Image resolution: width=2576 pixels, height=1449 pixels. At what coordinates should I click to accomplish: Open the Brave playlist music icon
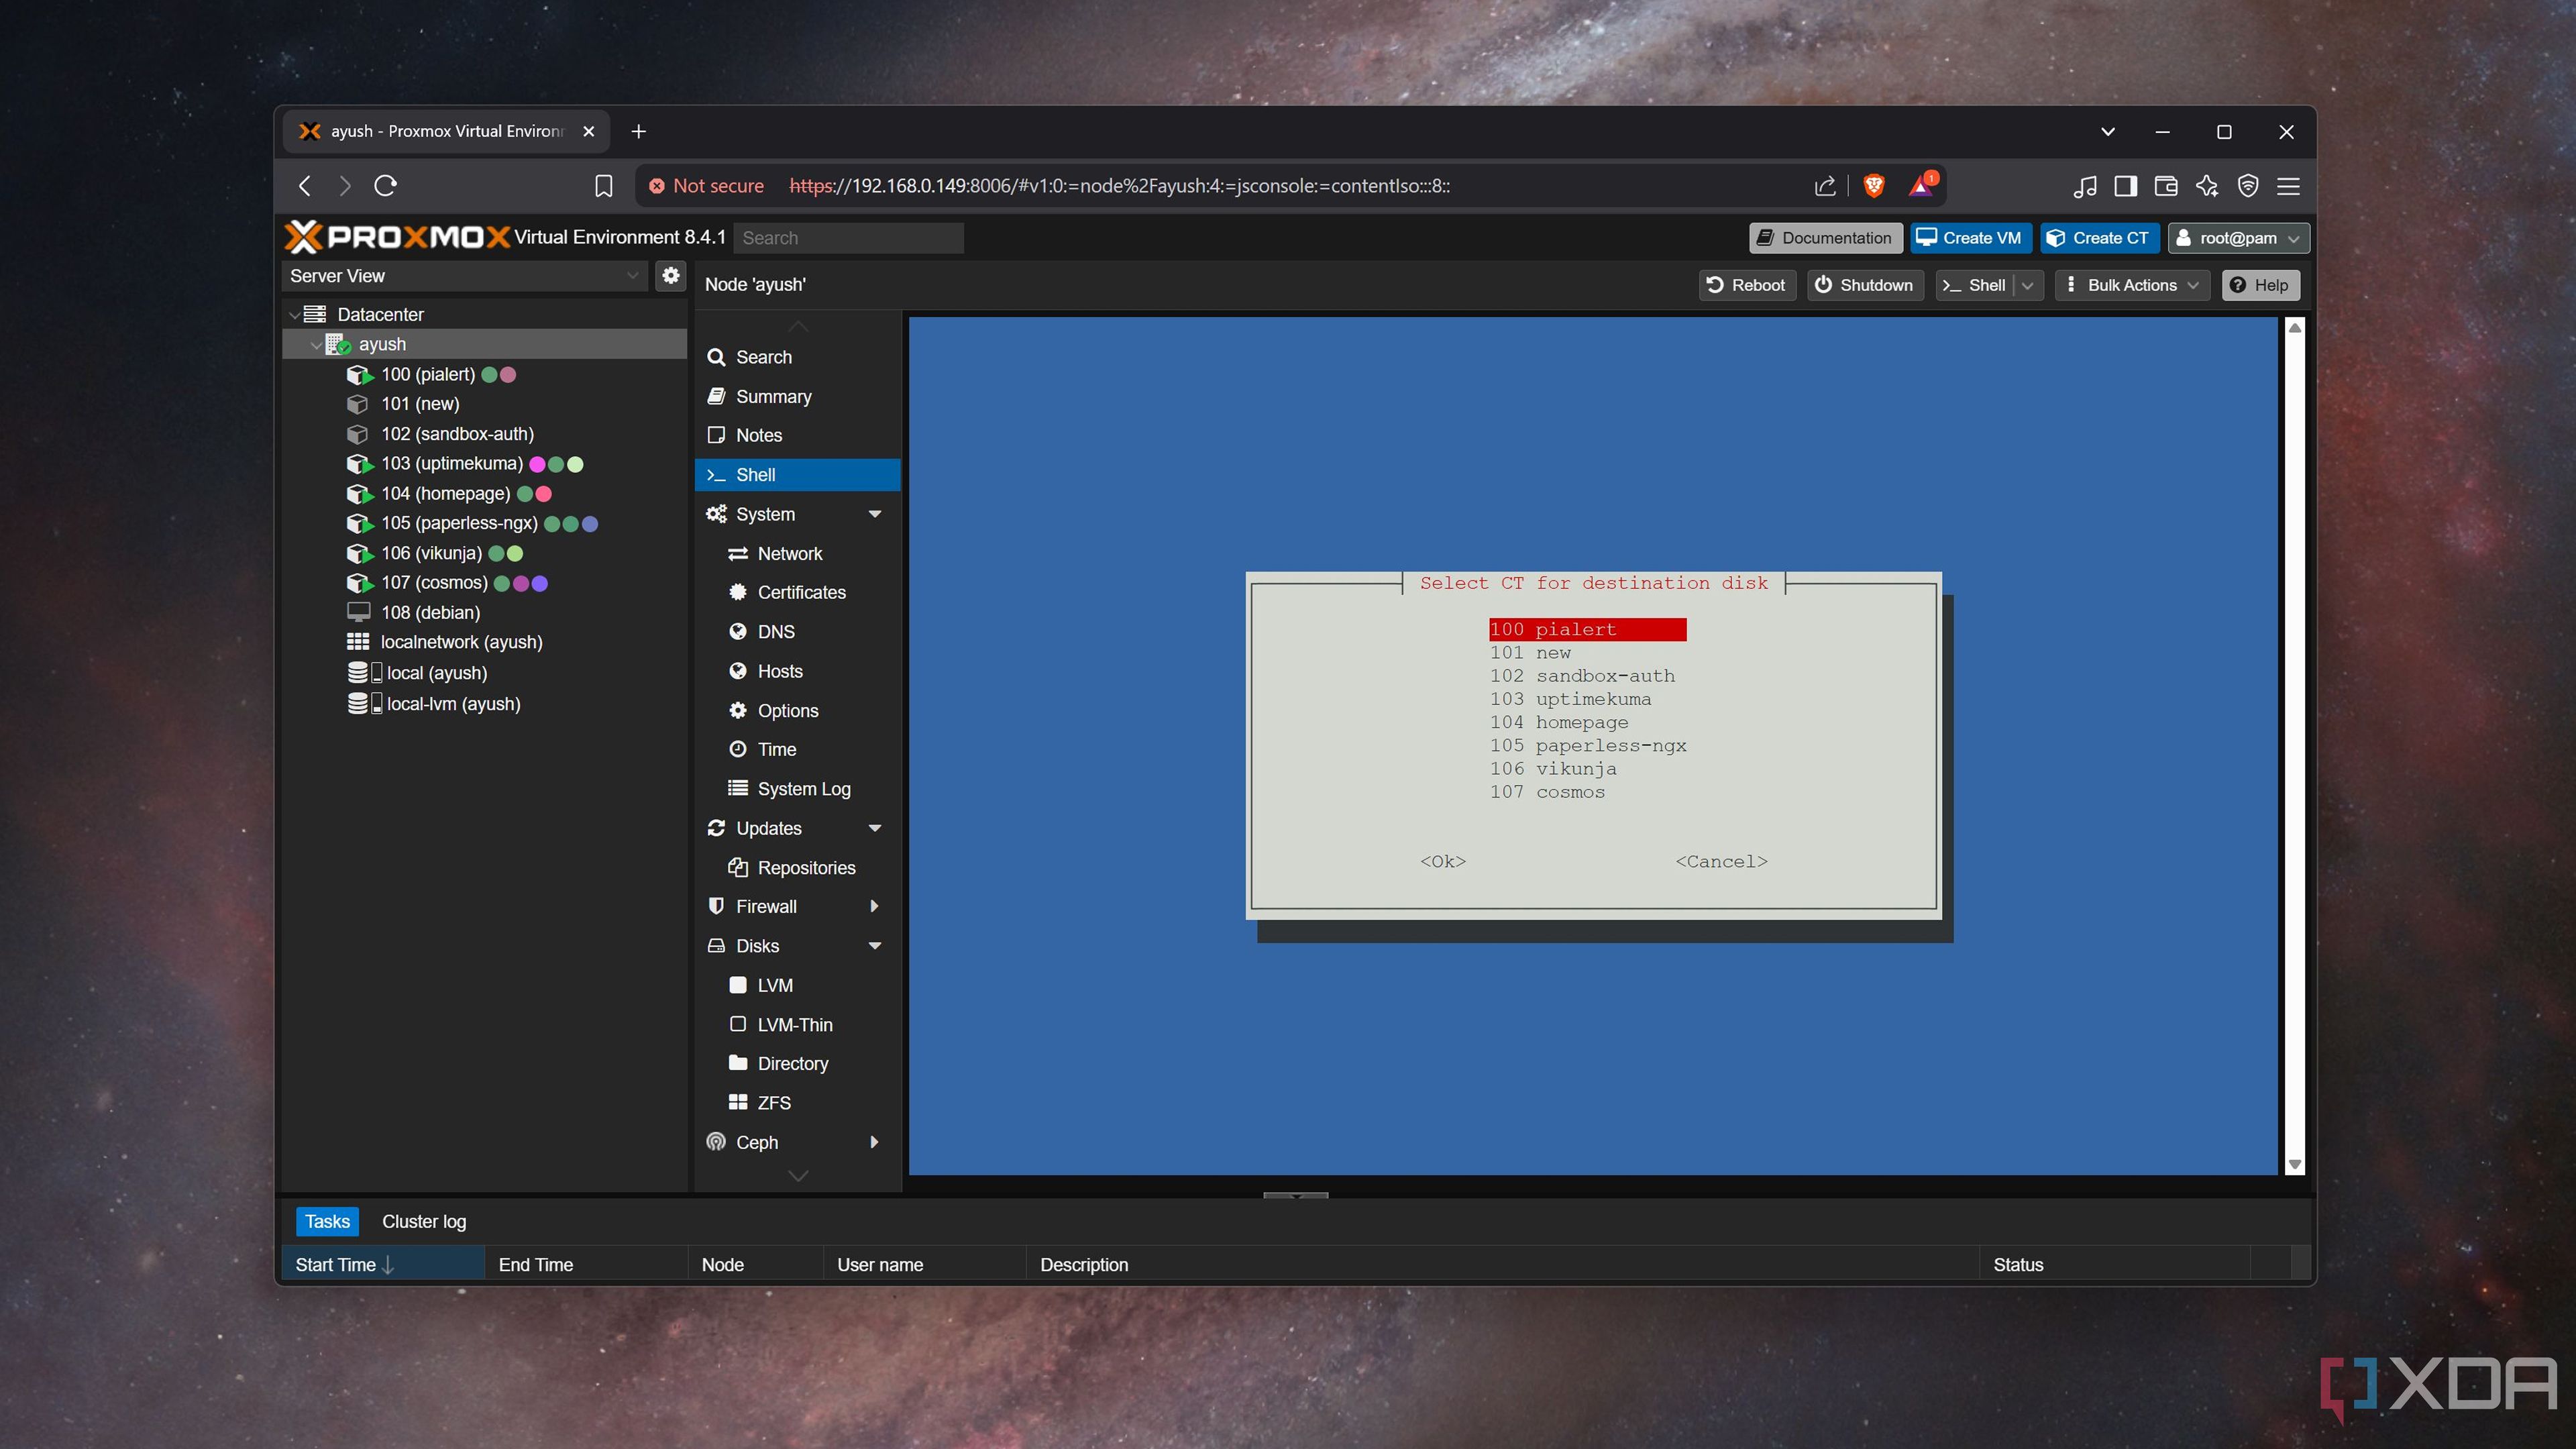[2085, 186]
